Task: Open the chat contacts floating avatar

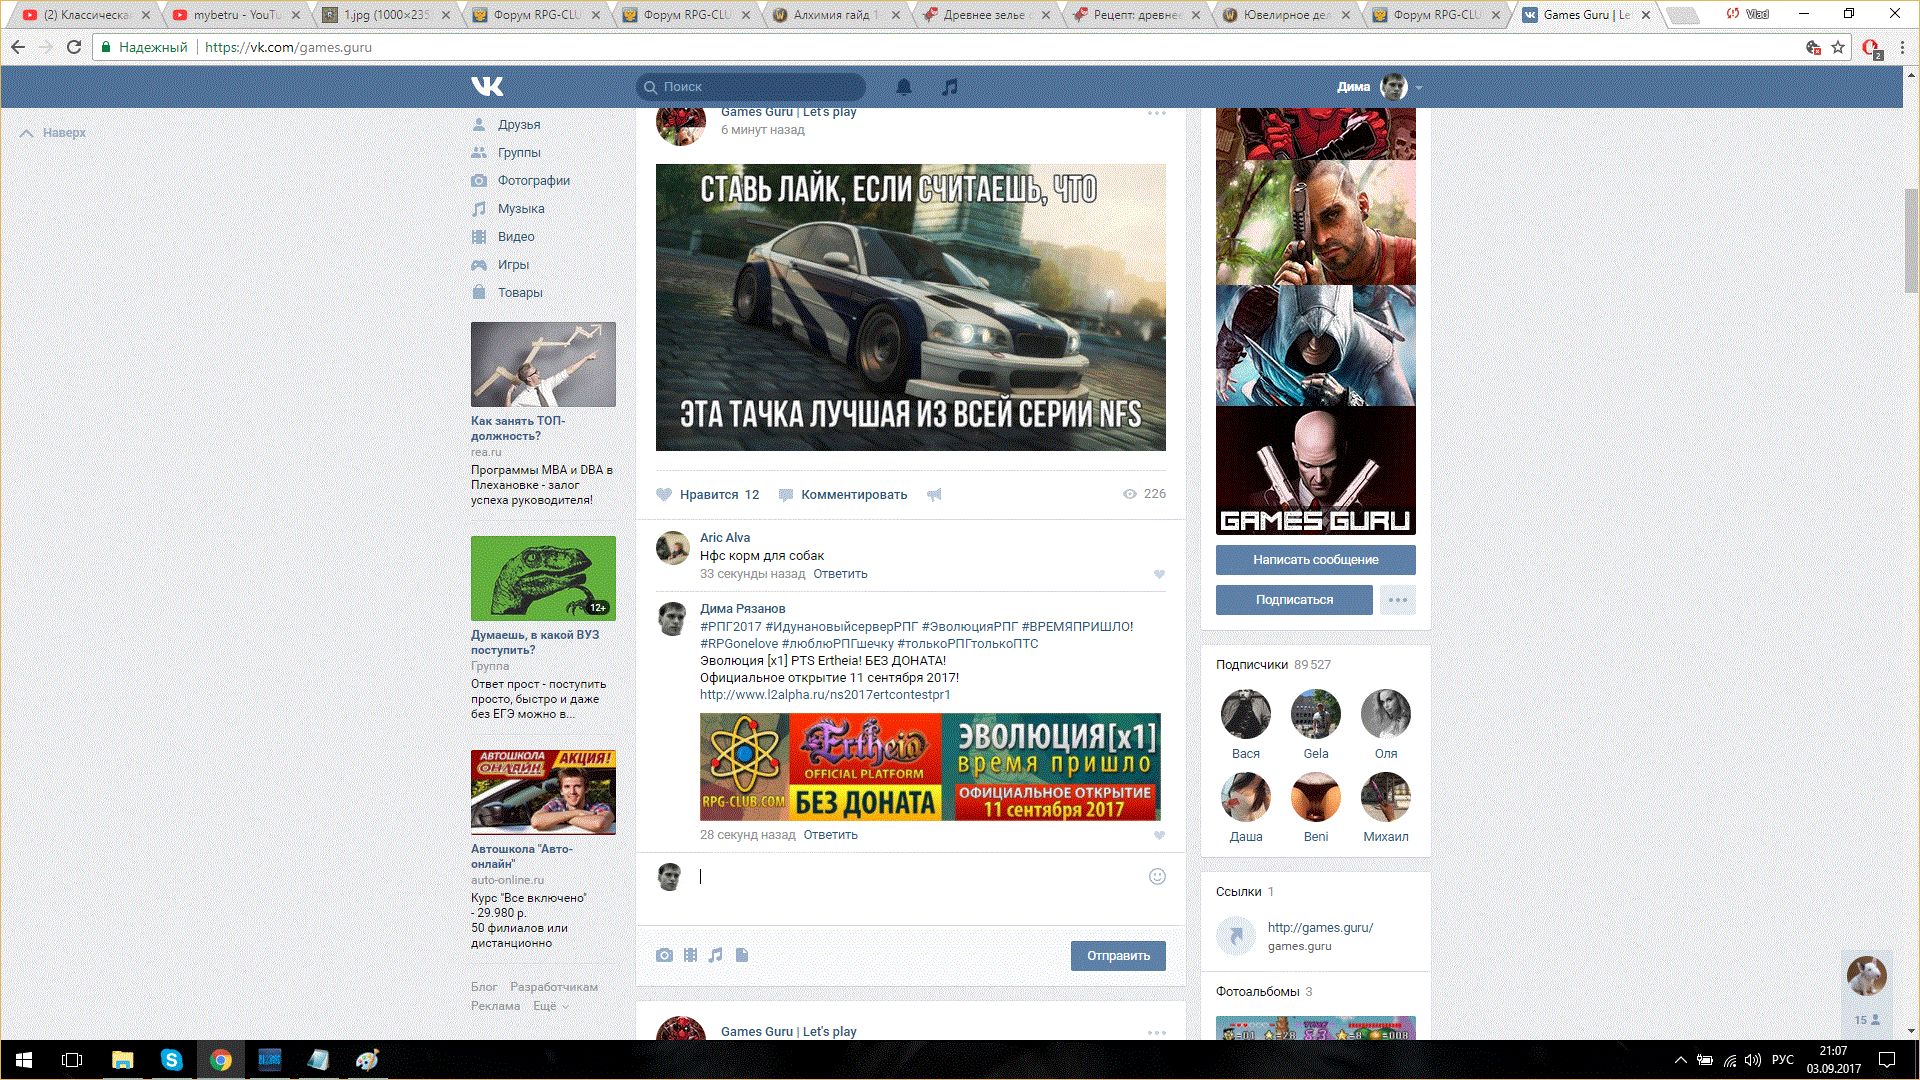Action: [1866, 976]
